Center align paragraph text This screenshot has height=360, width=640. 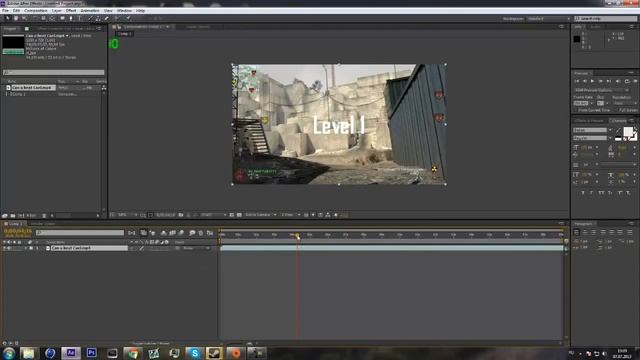click(x=585, y=232)
